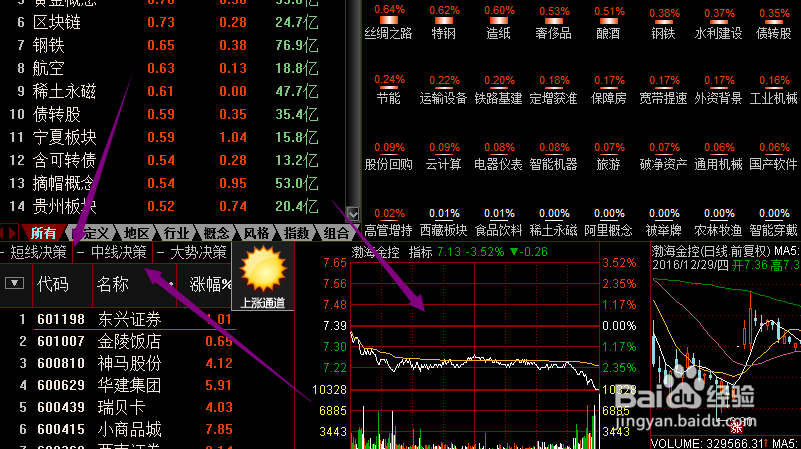Open the 代码 column dropdown arrow

[x=14, y=283]
